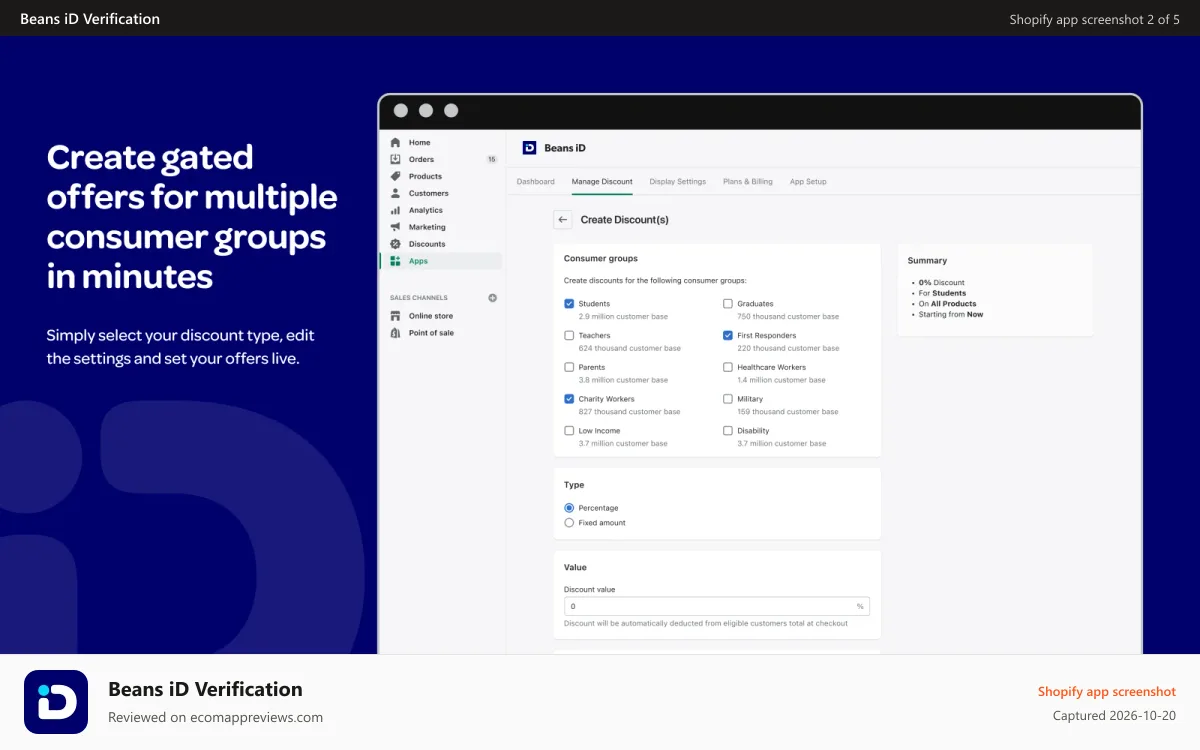Image resolution: width=1200 pixels, height=750 pixels.
Task: Go back using the arrow beside Create Discount(s)
Action: tap(563, 220)
